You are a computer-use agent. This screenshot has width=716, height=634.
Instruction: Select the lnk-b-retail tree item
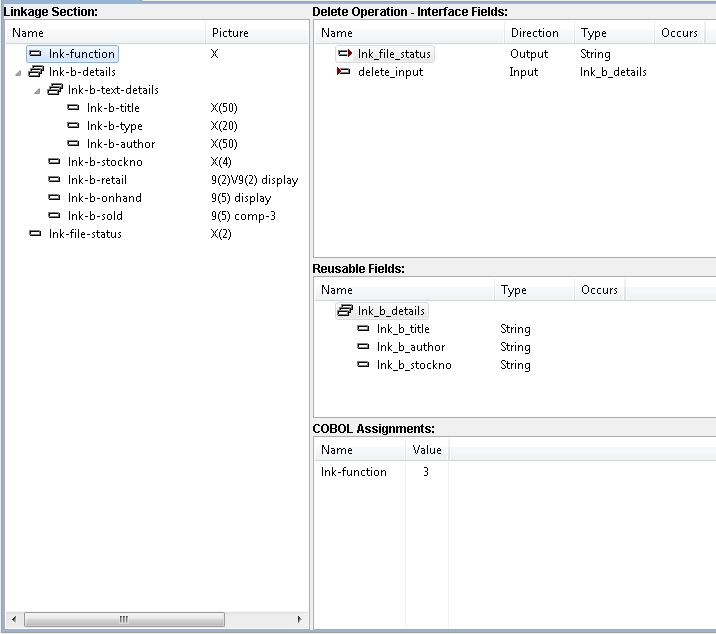tap(95, 180)
